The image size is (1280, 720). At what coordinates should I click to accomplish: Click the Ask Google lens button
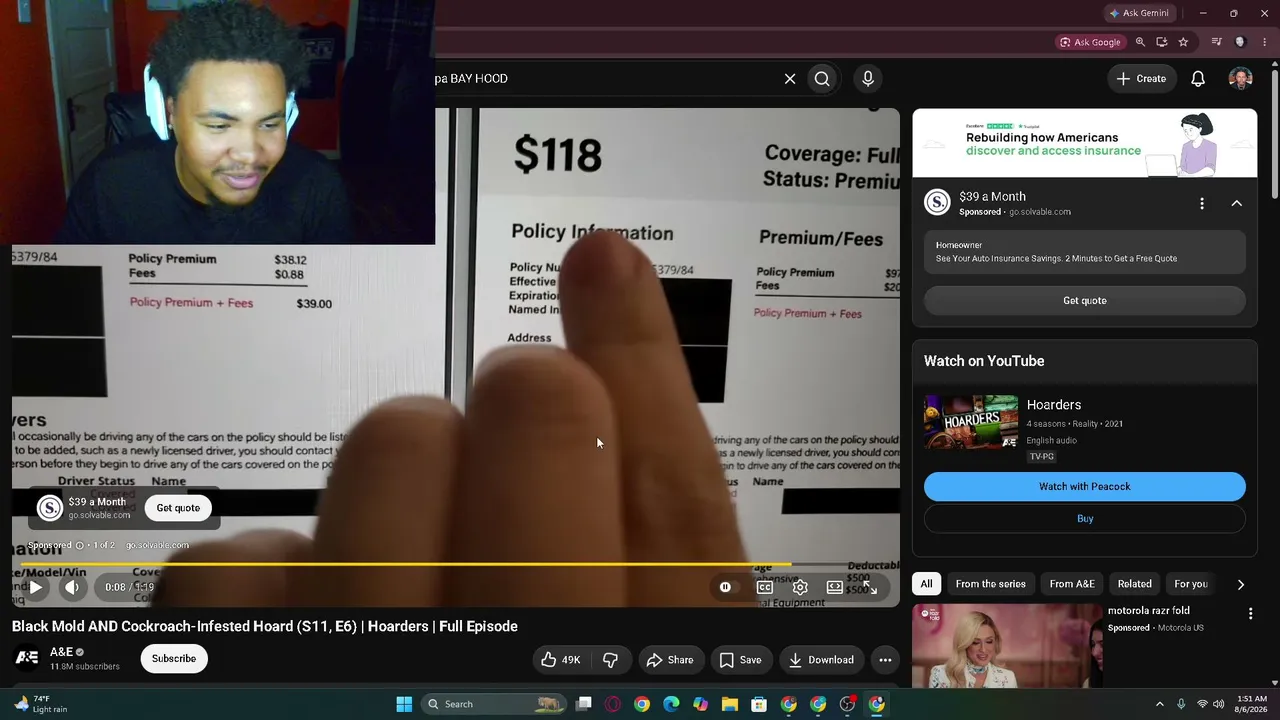1091,42
